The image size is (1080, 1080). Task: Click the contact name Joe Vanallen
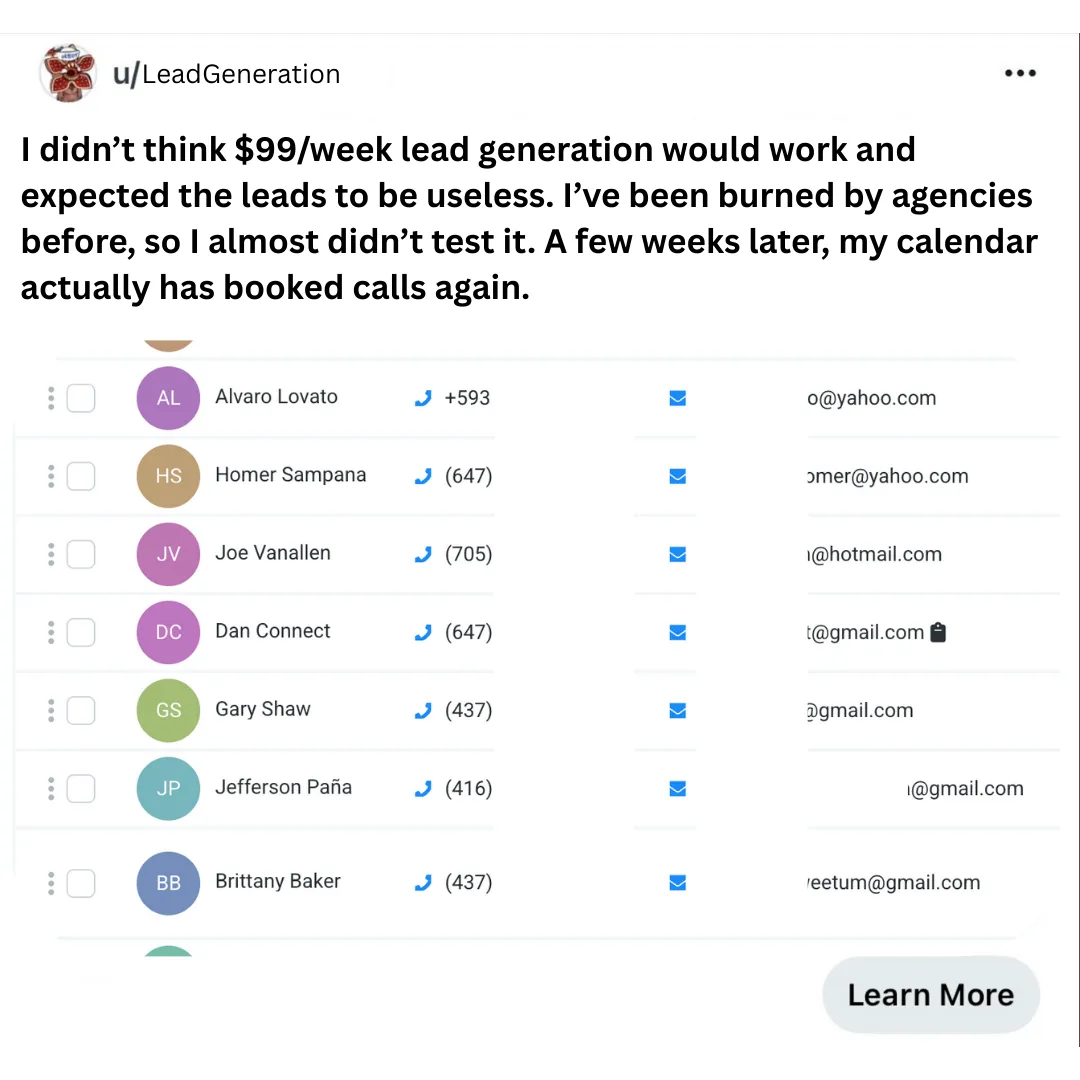(x=272, y=553)
